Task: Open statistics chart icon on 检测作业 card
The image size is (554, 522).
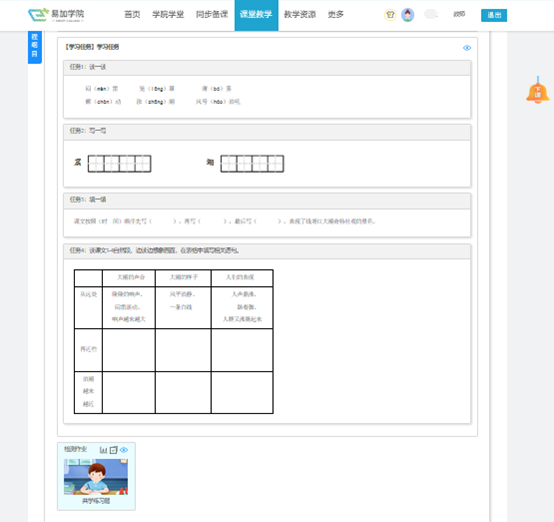Action: point(103,450)
